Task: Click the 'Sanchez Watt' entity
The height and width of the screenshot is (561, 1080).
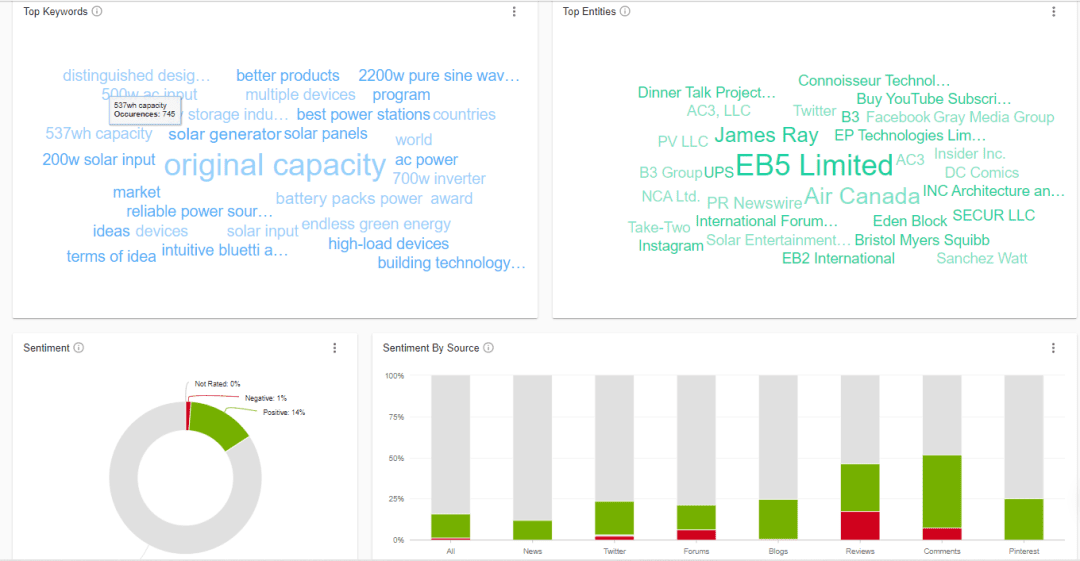Action: pos(982,258)
